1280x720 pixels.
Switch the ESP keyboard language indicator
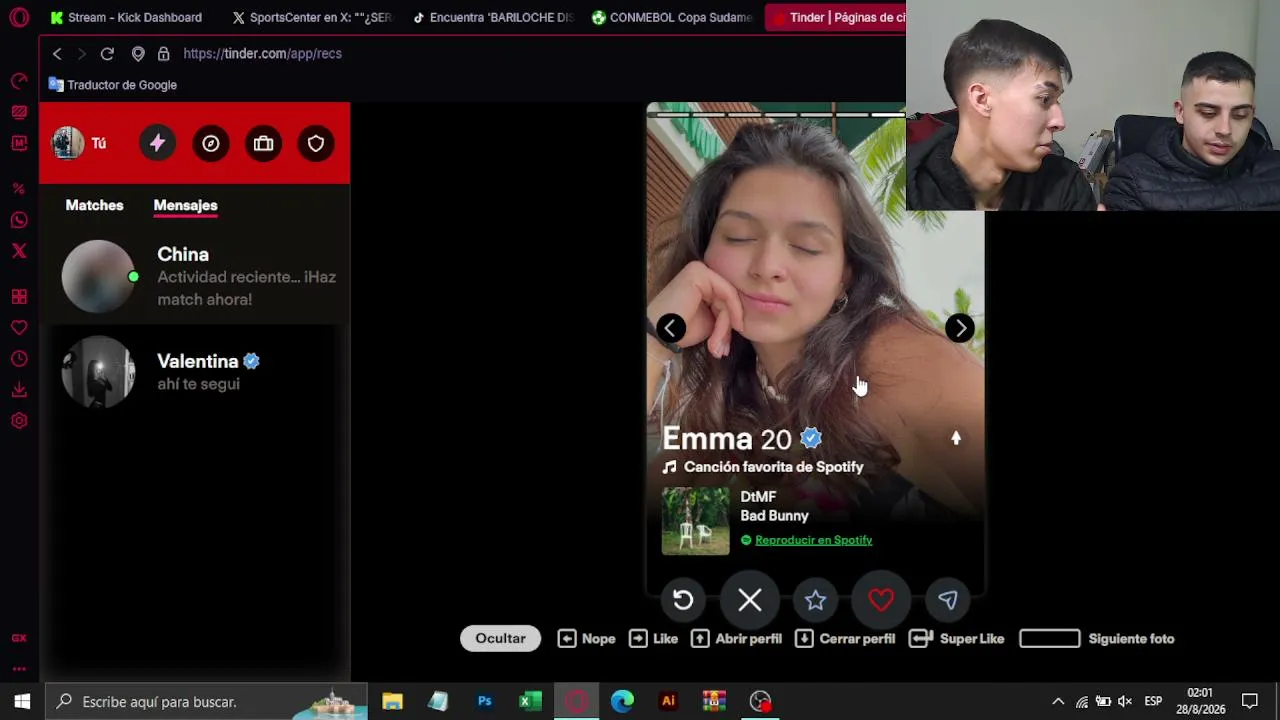(1153, 702)
